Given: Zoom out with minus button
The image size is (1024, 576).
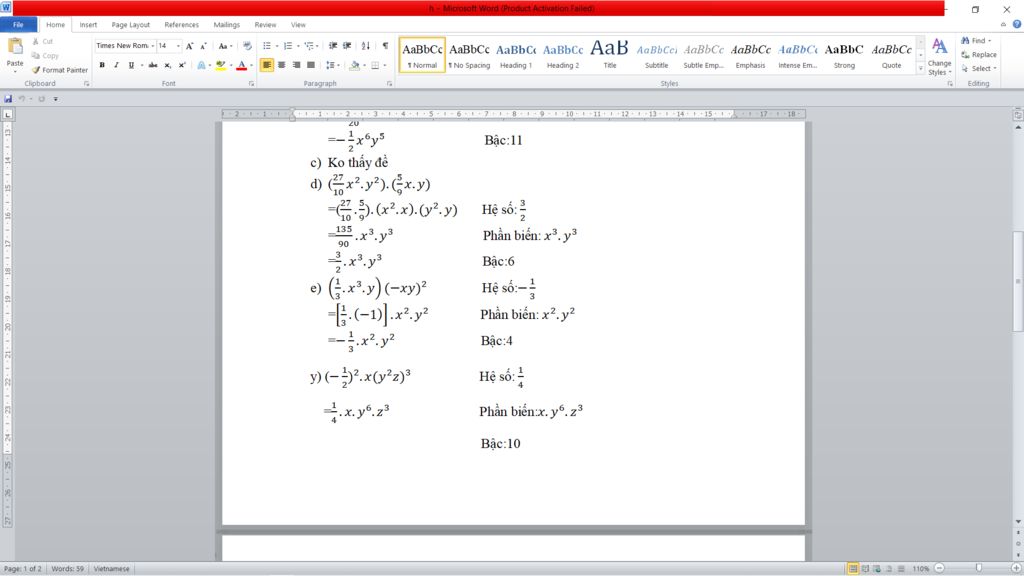Looking at the screenshot, I should coord(939,568).
